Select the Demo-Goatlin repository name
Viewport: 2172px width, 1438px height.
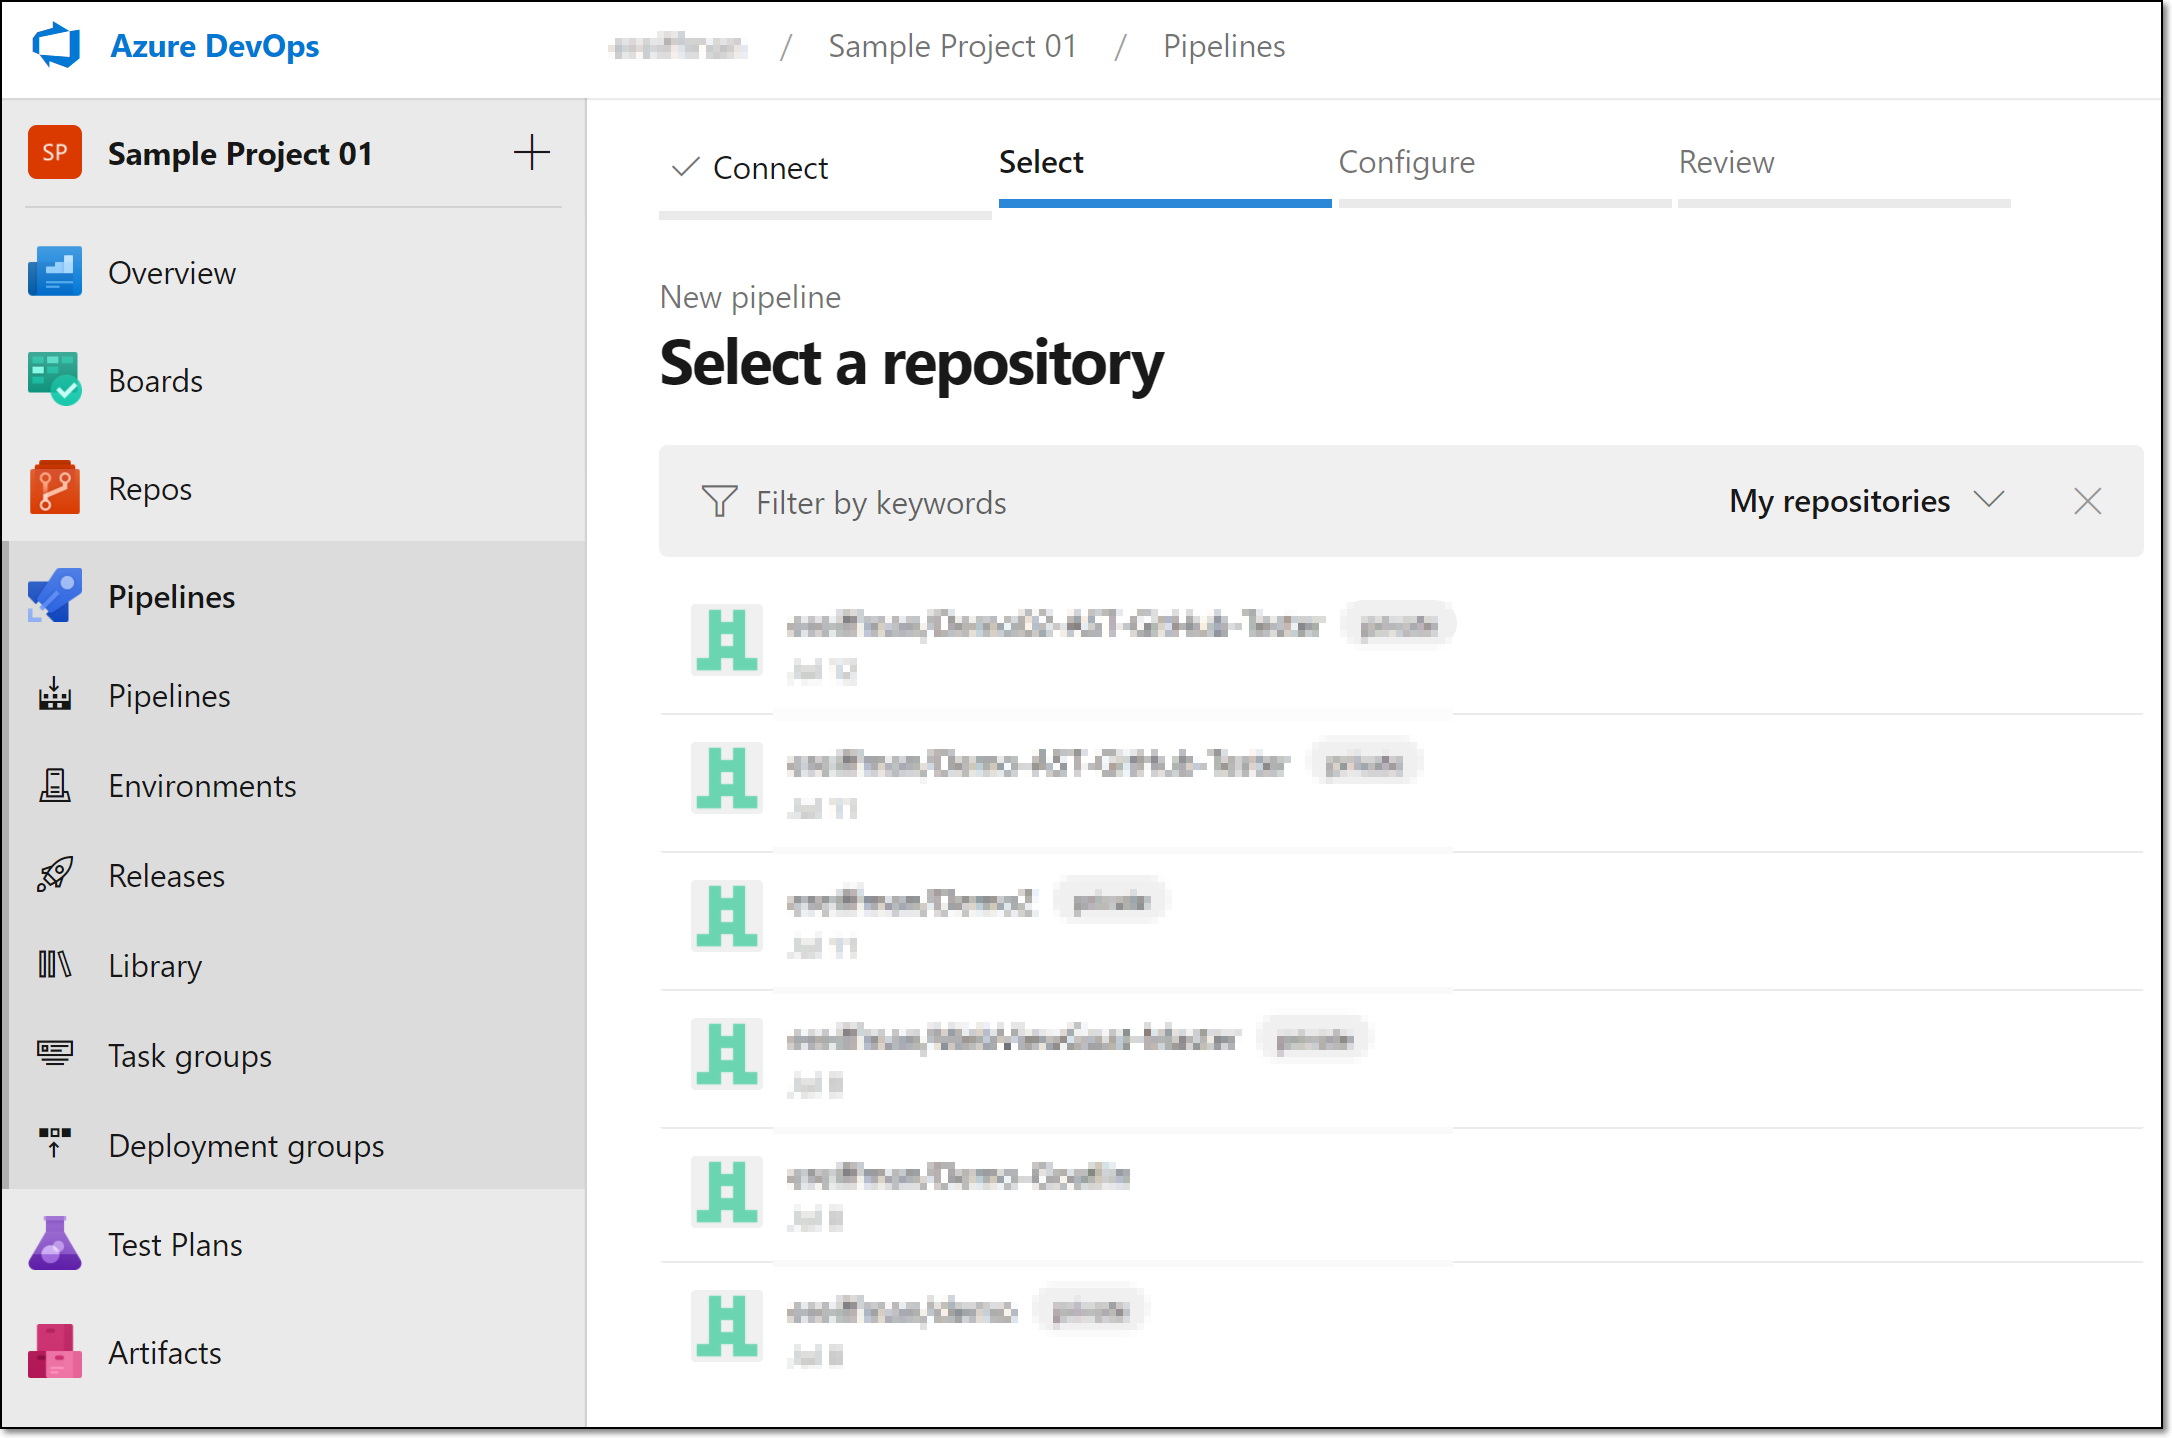[959, 1175]
